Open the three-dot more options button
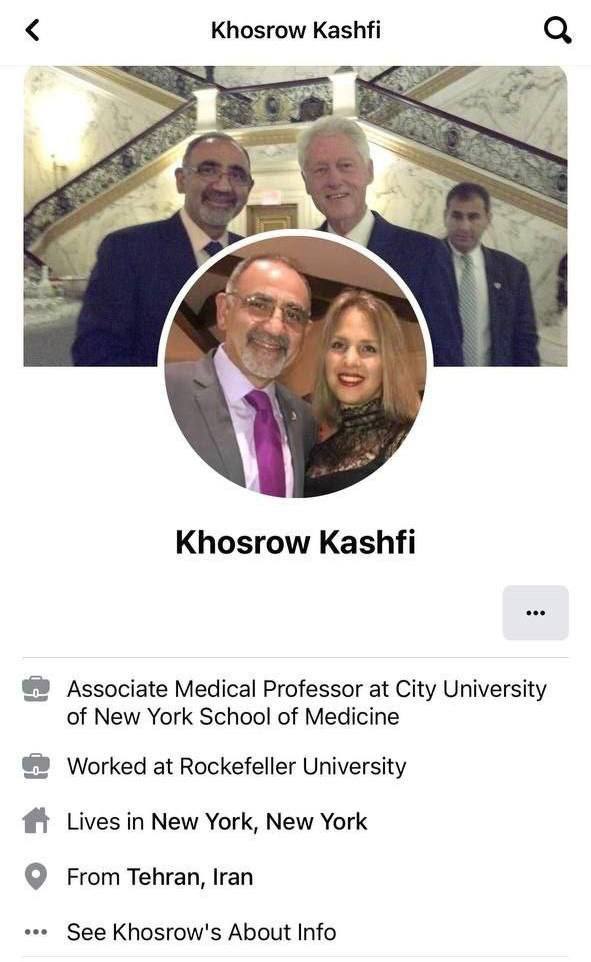591x962 pixels. tap(535, 612)
